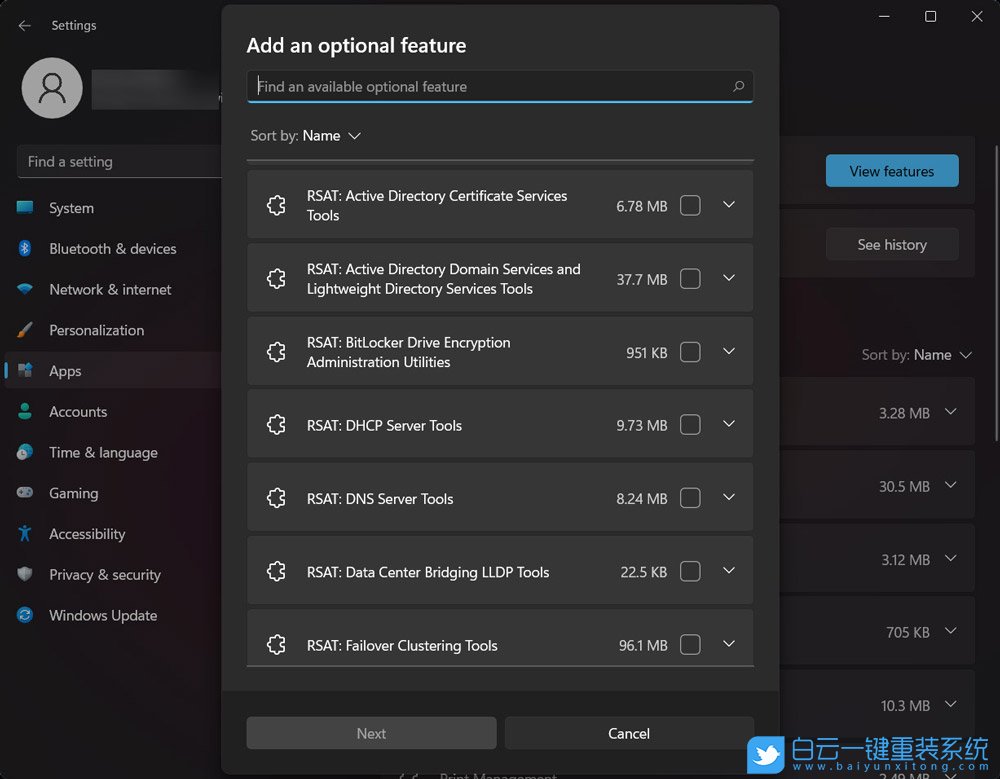This screenshot has width=1000, height=779.
Task: Switch to Time & language settings
Action: 103,453
